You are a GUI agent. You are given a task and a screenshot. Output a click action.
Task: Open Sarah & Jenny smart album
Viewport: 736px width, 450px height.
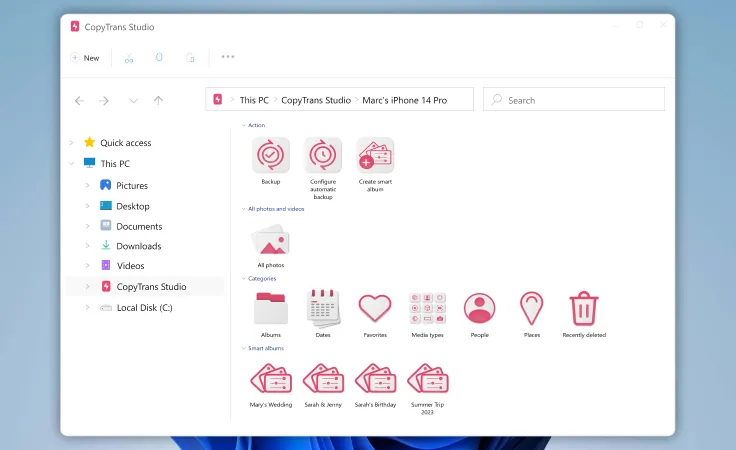click(x=323, y=378)
